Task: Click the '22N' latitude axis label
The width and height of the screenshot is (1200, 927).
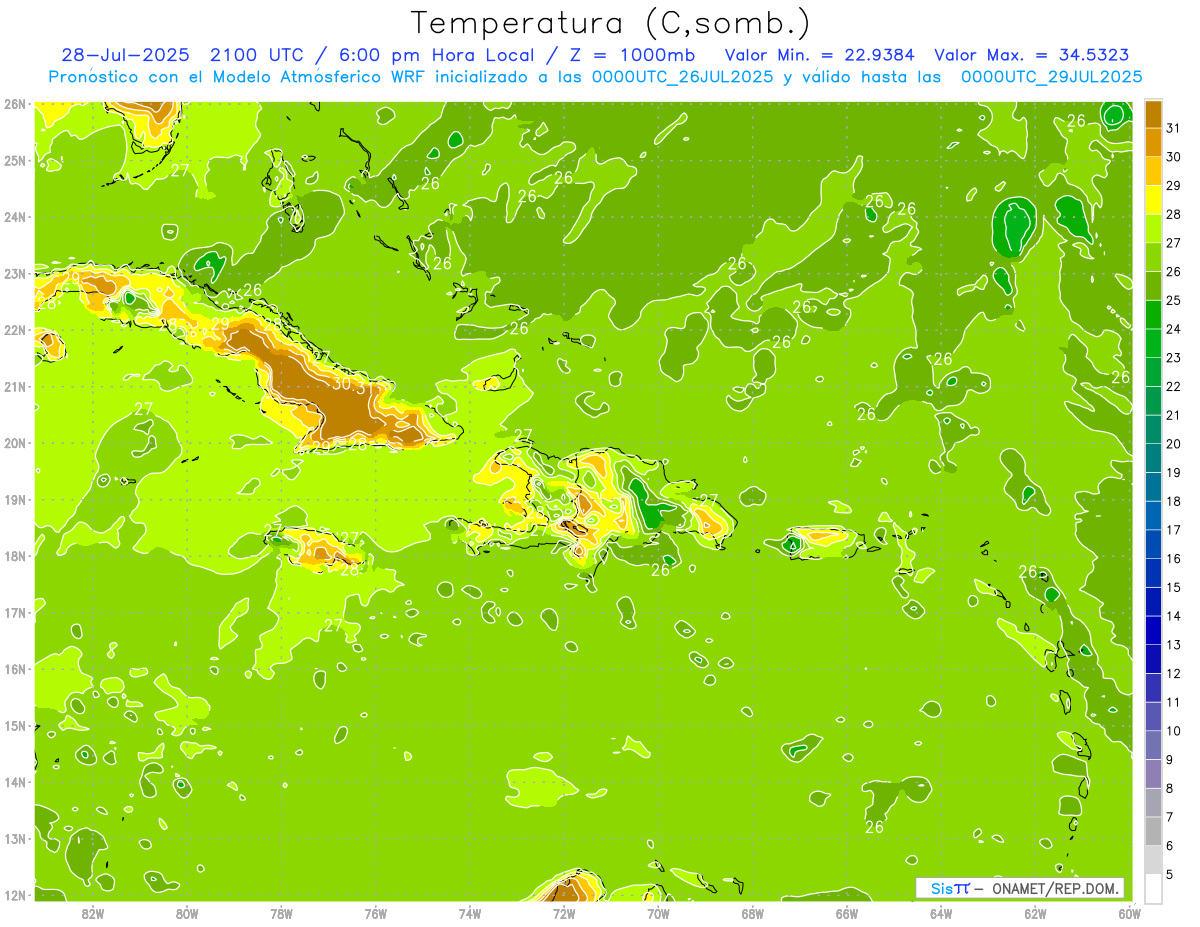Action: pyautogui.click(x=14, y=330)
